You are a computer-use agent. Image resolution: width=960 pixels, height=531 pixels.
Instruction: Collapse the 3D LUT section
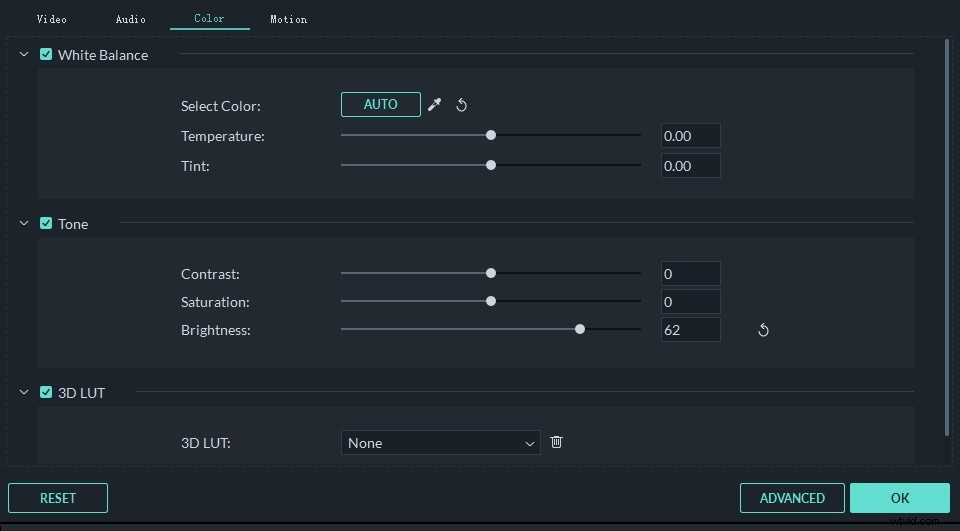(24, 393)
